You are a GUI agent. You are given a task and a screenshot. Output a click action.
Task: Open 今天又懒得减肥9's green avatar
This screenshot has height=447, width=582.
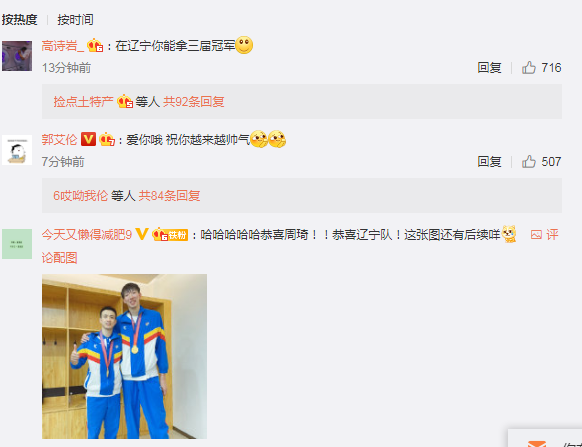17,244
